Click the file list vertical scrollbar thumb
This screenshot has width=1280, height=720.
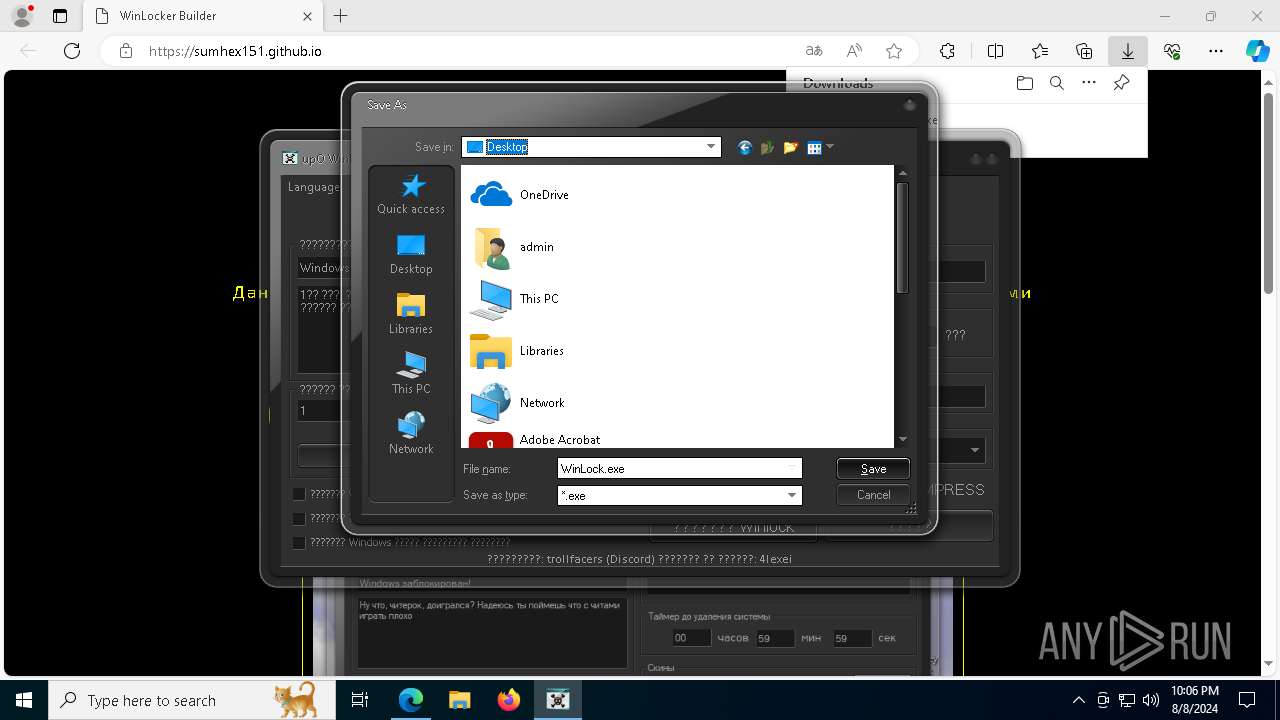click(902, 238)
